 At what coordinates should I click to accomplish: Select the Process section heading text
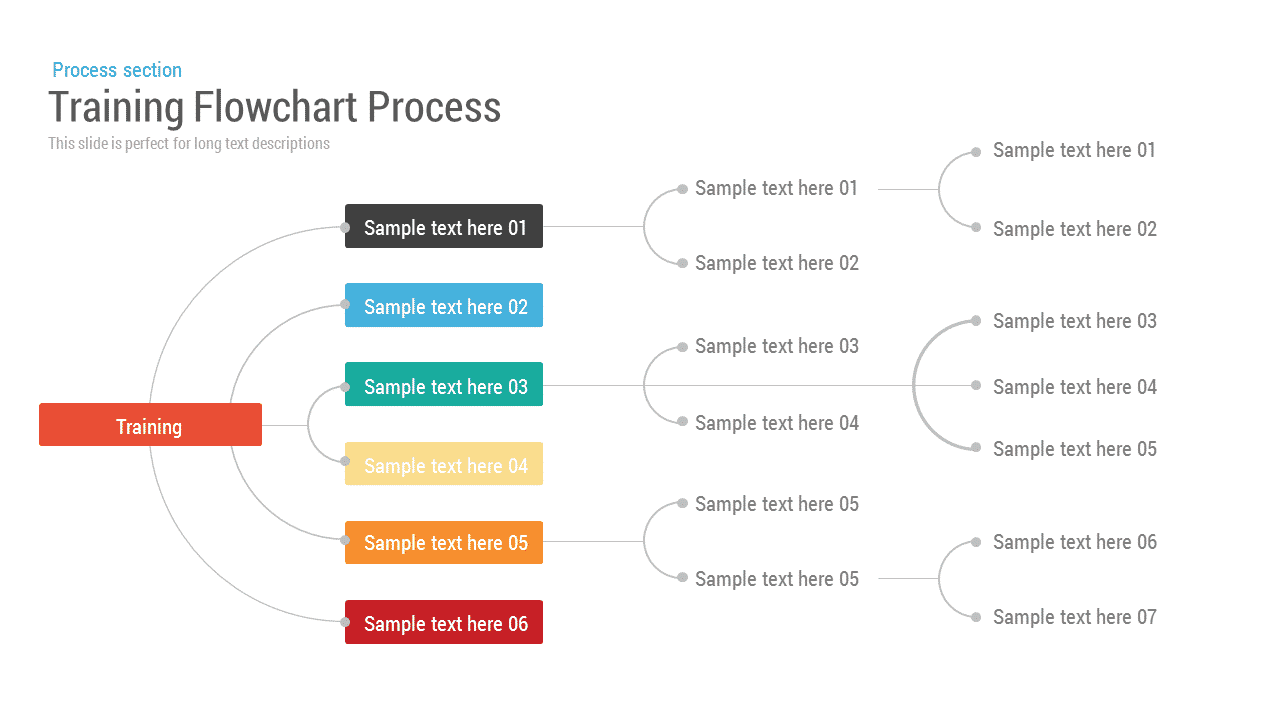click(x=117, y=70)
